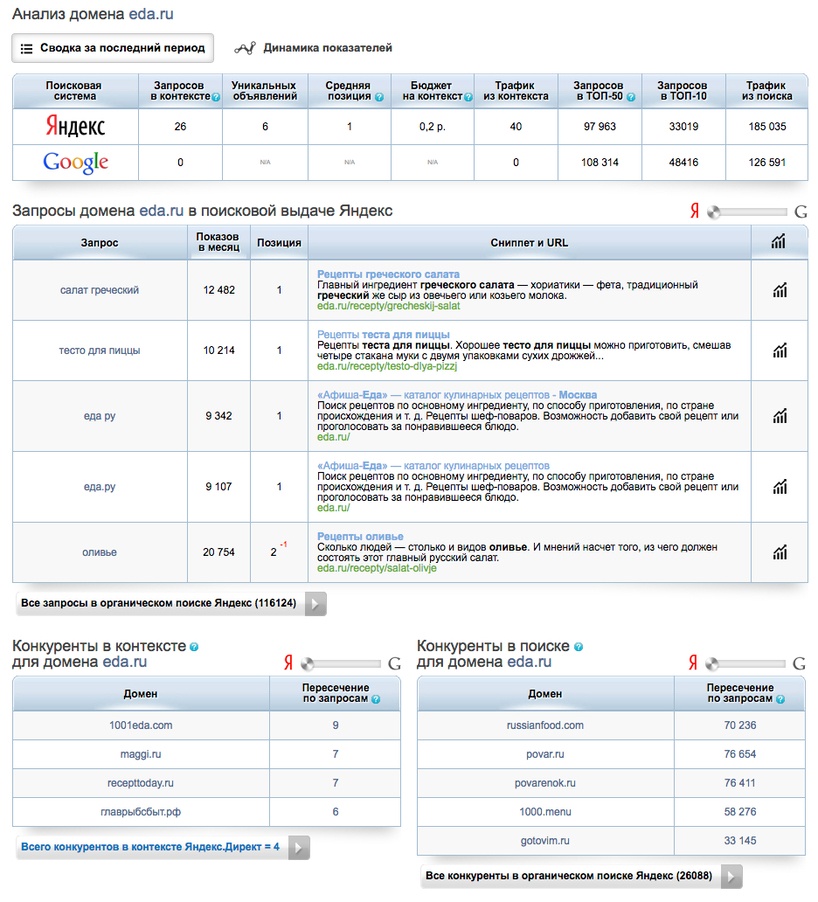Select Сводка за последний период tab

[x=112, y=48]
